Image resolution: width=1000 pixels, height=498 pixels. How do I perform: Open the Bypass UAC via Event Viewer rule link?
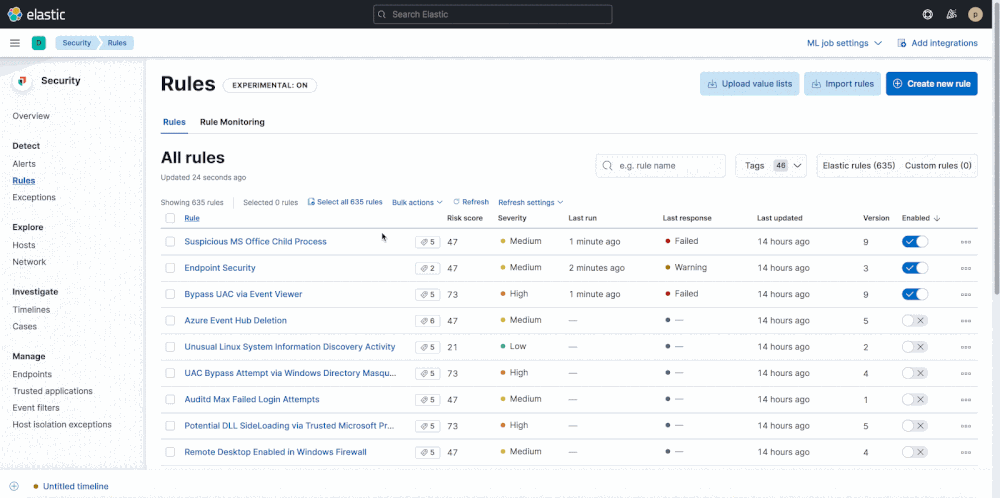(x=243, y=294)
